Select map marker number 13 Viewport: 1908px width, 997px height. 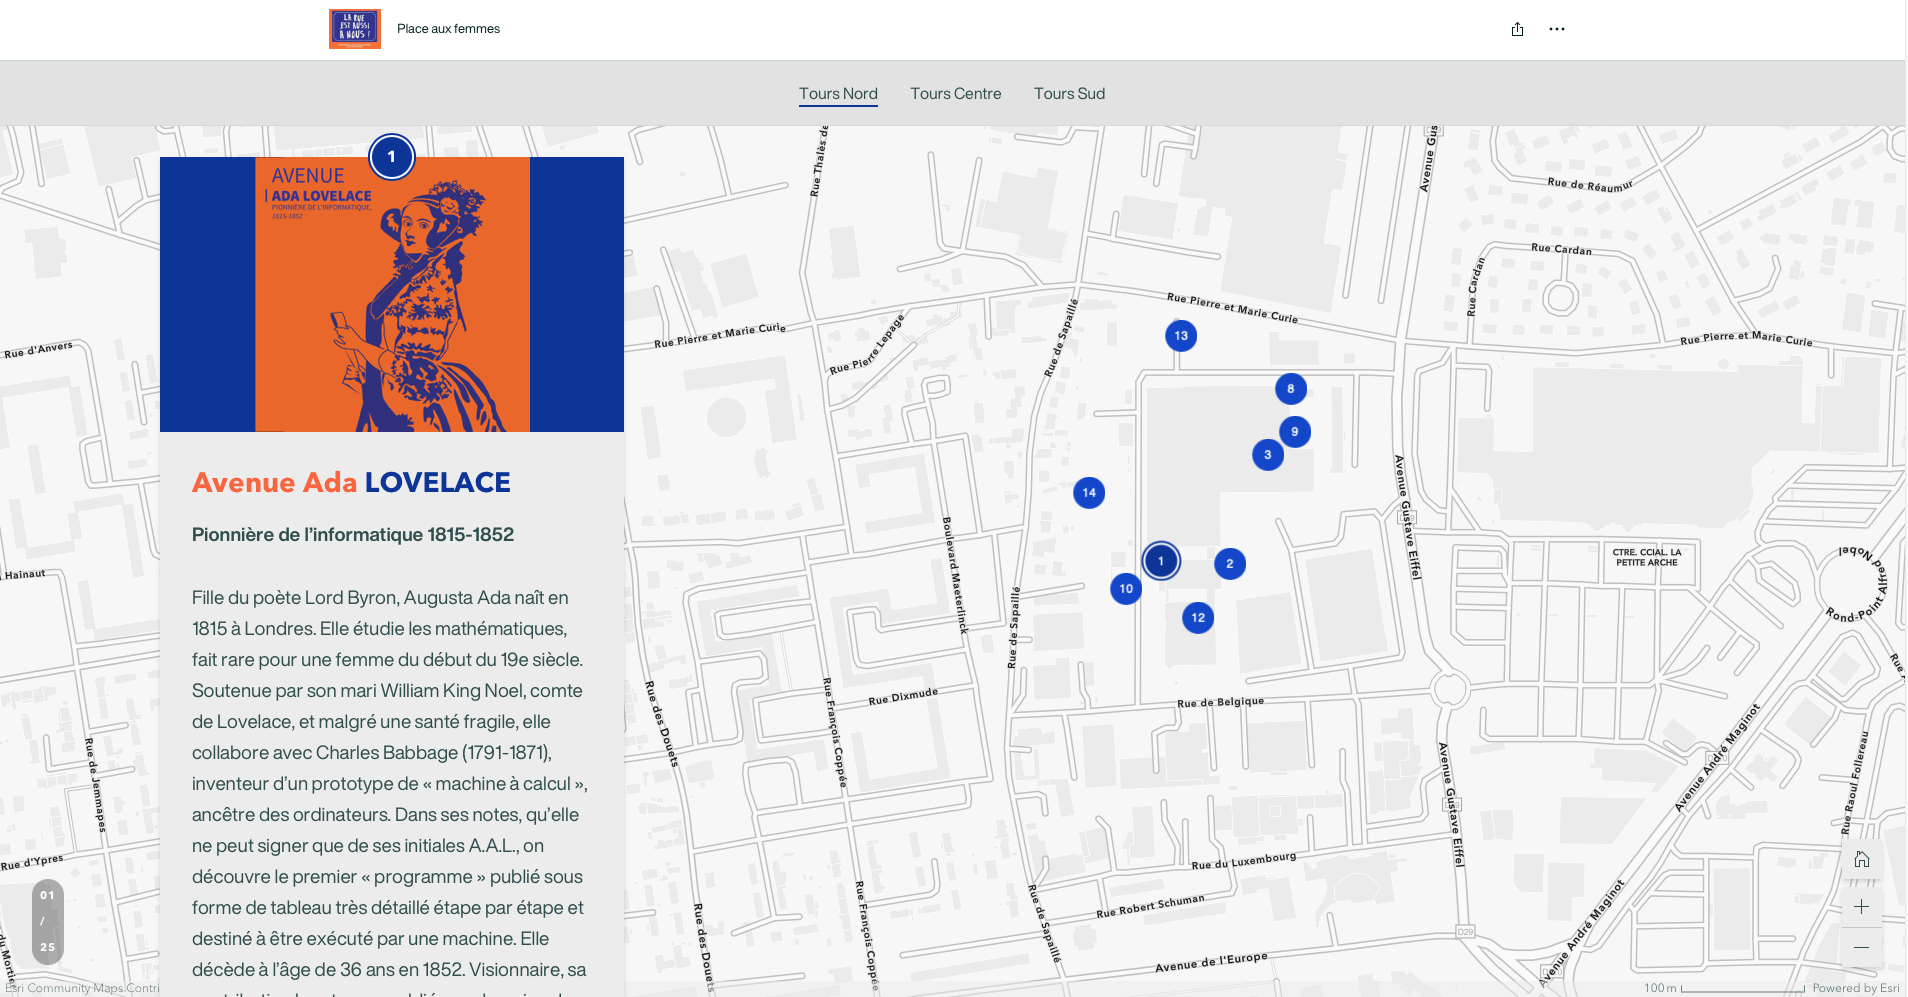click(1181, 335)
